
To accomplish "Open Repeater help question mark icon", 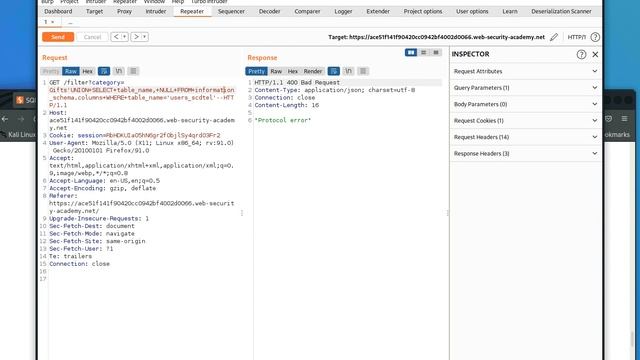I will (595, 37).
